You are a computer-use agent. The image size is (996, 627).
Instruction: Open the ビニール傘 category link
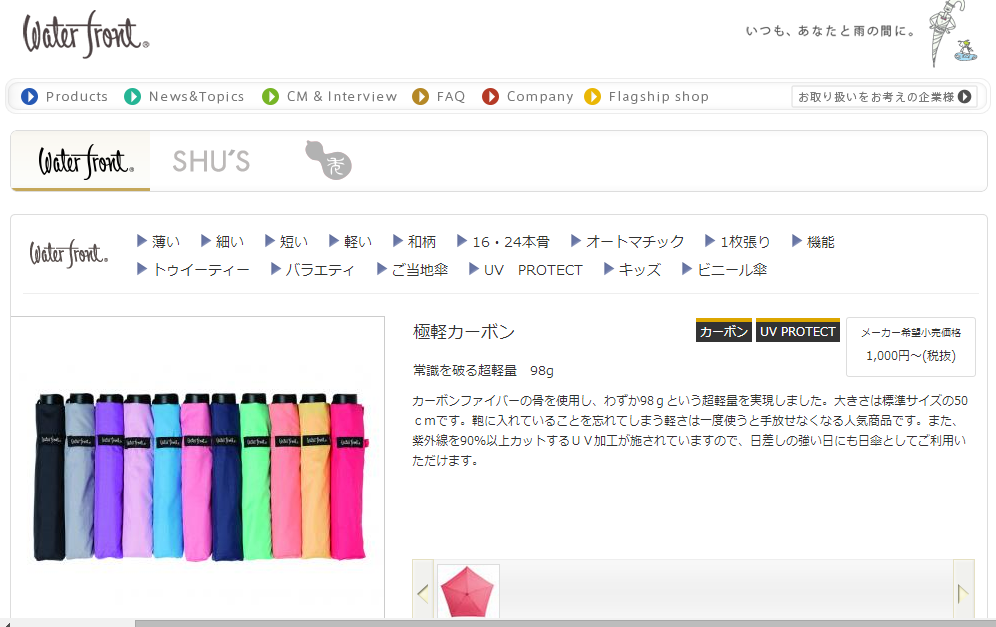(724, 269)
